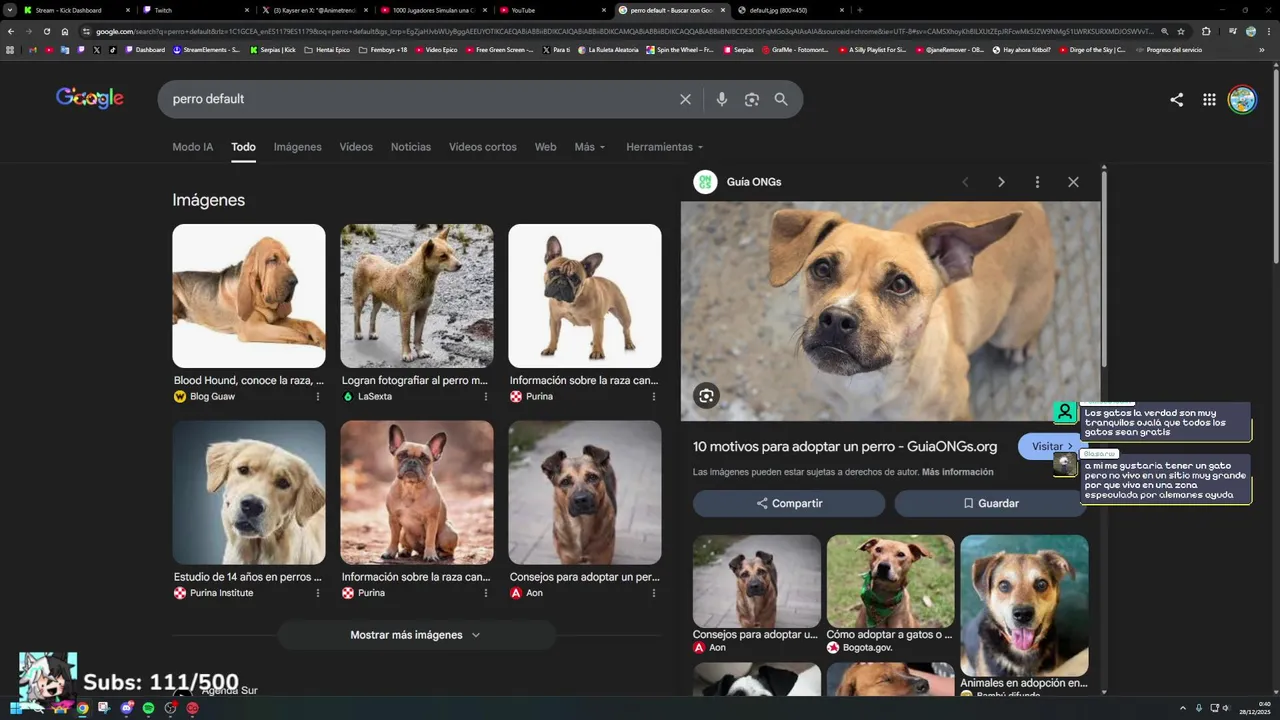Open Bogota.gov related dog image
1280x720 pixels.
(890, 581)
